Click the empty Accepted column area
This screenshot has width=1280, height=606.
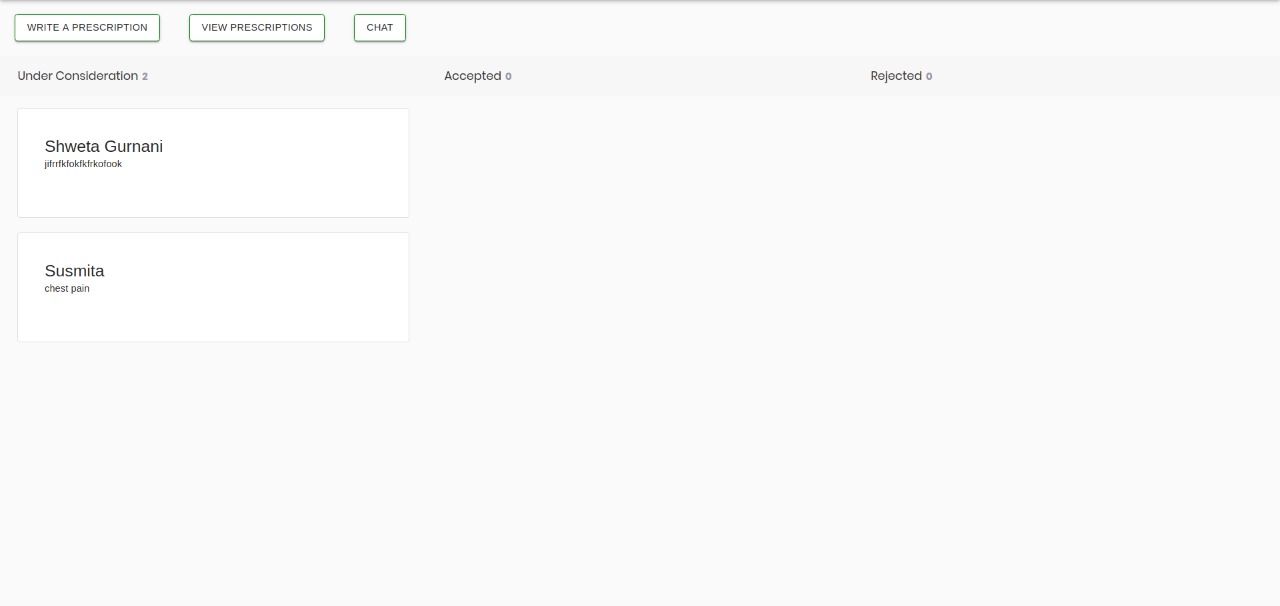tap(640, 300)
